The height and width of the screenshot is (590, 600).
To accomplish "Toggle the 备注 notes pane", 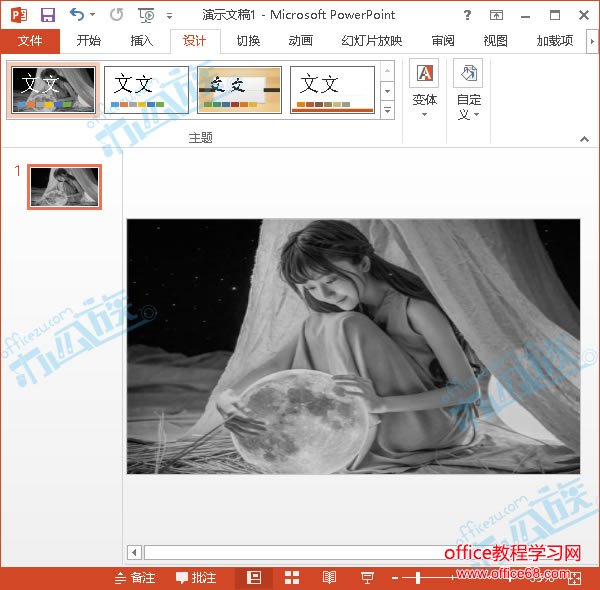I will click(x=135, y=578).
